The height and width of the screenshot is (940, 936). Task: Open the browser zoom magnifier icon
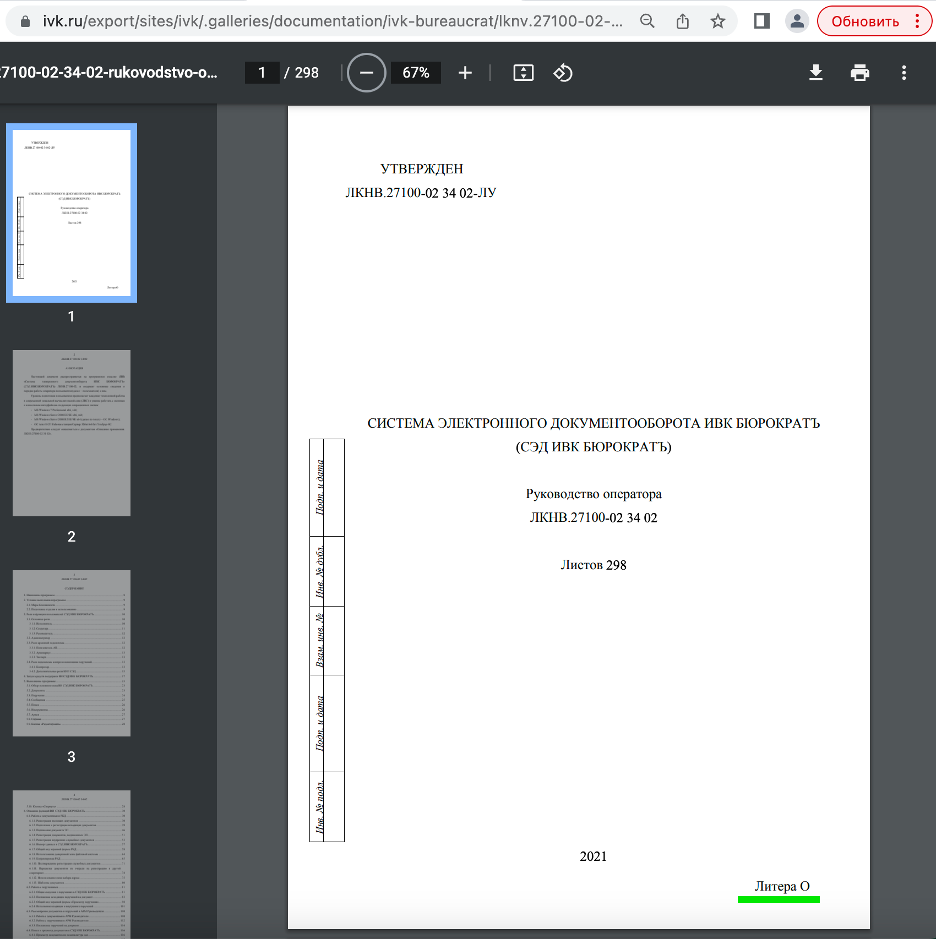tap(648, 20)
